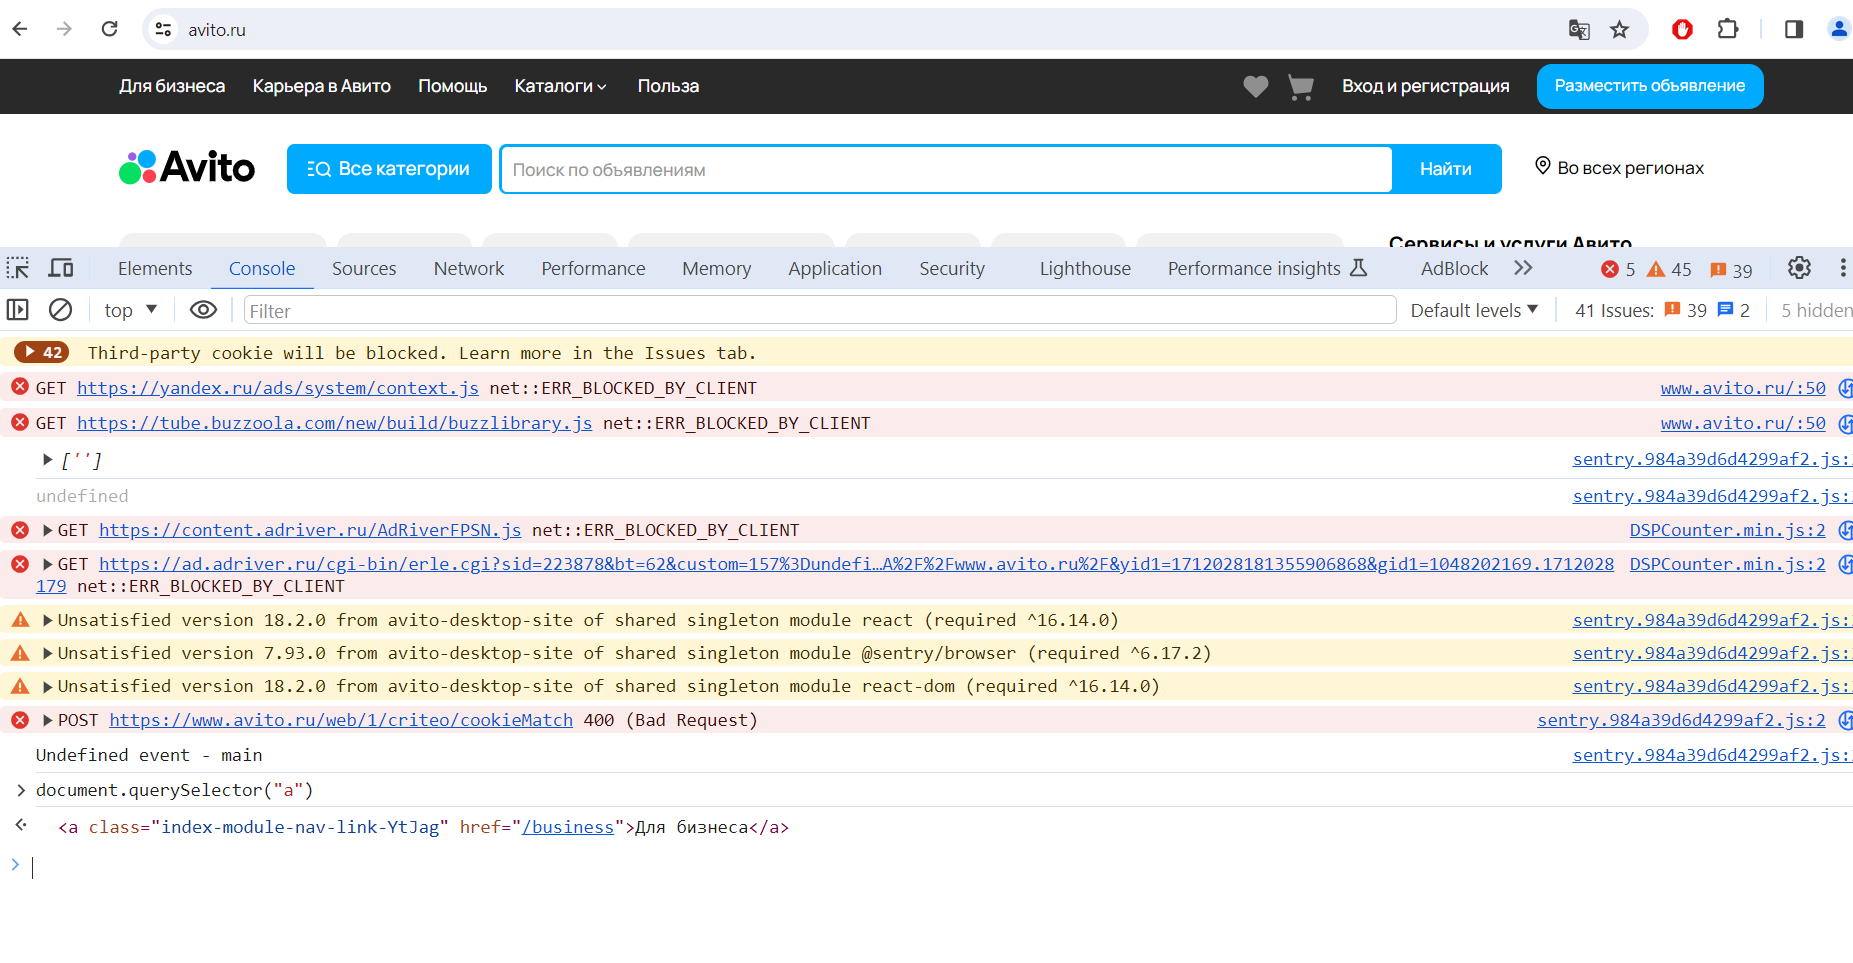Open the Security tab
The image size is (1853, 963).
pyautogui.click(x=952, y=268)
